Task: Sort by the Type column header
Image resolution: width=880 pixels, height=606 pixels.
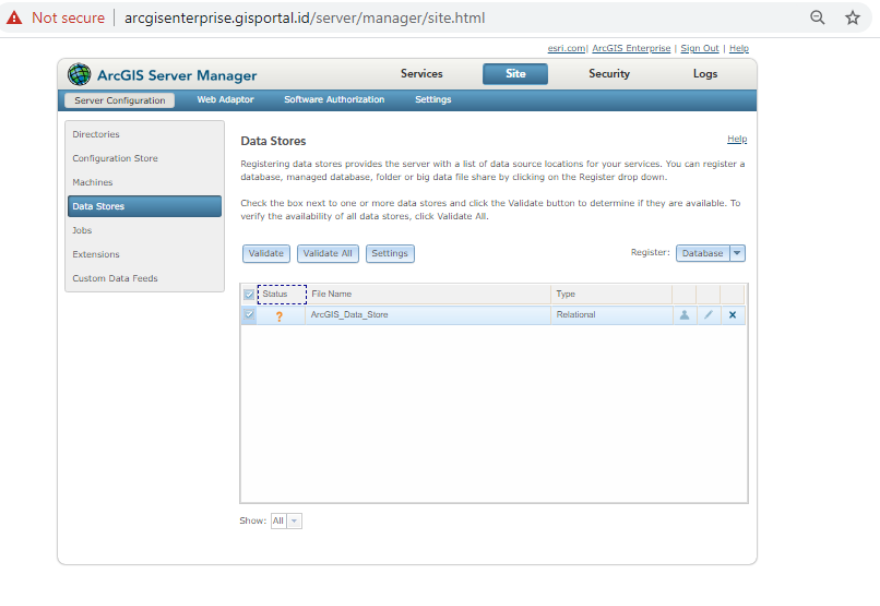Action: point(611,294)
